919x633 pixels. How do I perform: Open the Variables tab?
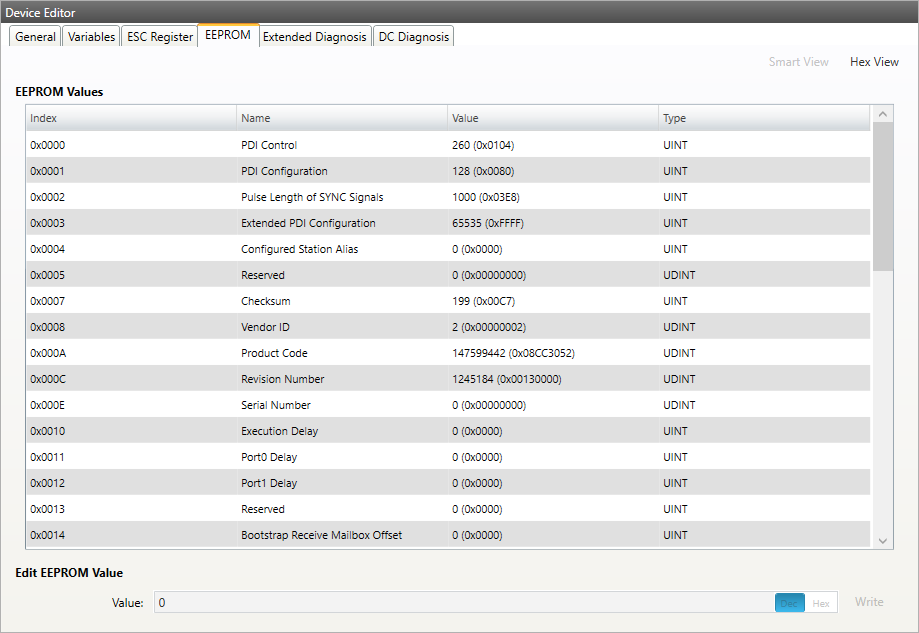tap(91, 37)
